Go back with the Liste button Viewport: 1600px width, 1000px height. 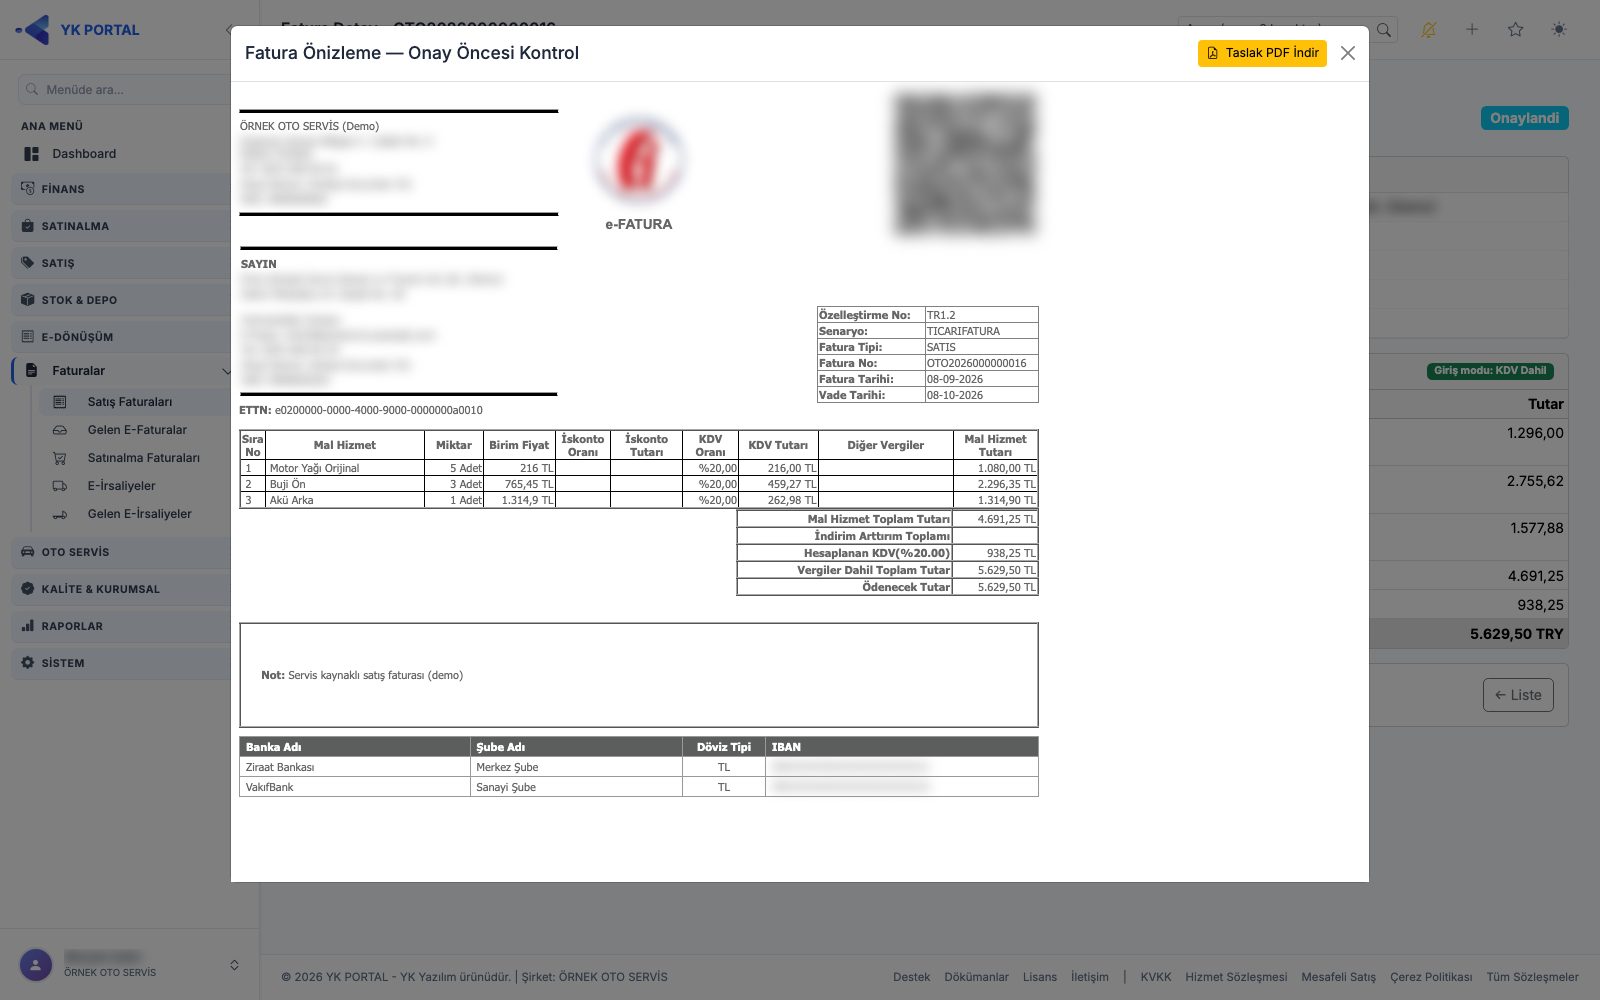point(1518,695)
